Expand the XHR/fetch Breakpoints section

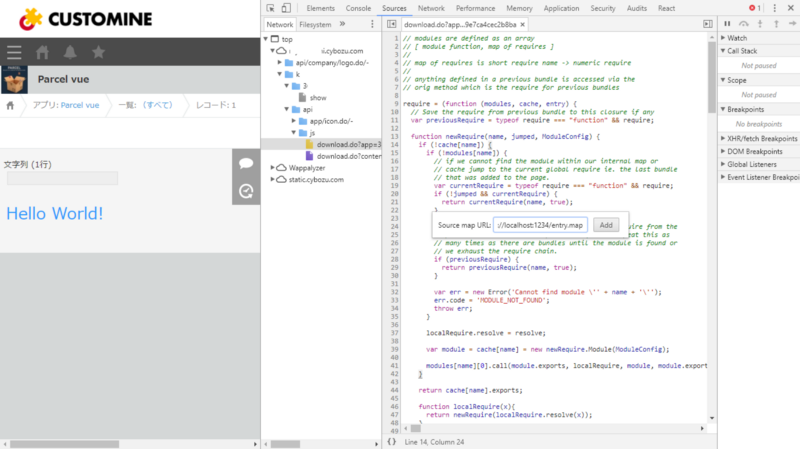point(762,138)
